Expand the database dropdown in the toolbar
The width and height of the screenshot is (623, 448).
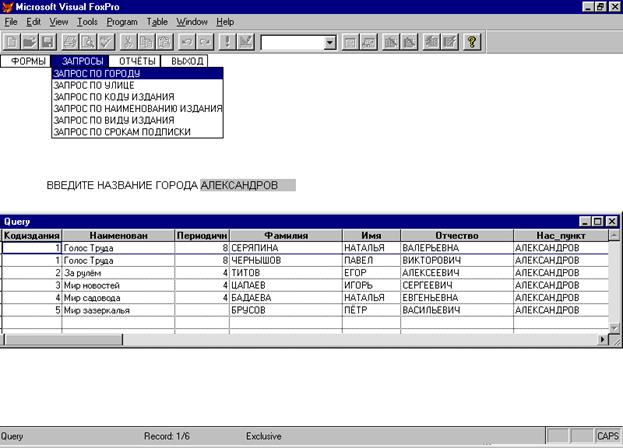(x=330, y=43)
